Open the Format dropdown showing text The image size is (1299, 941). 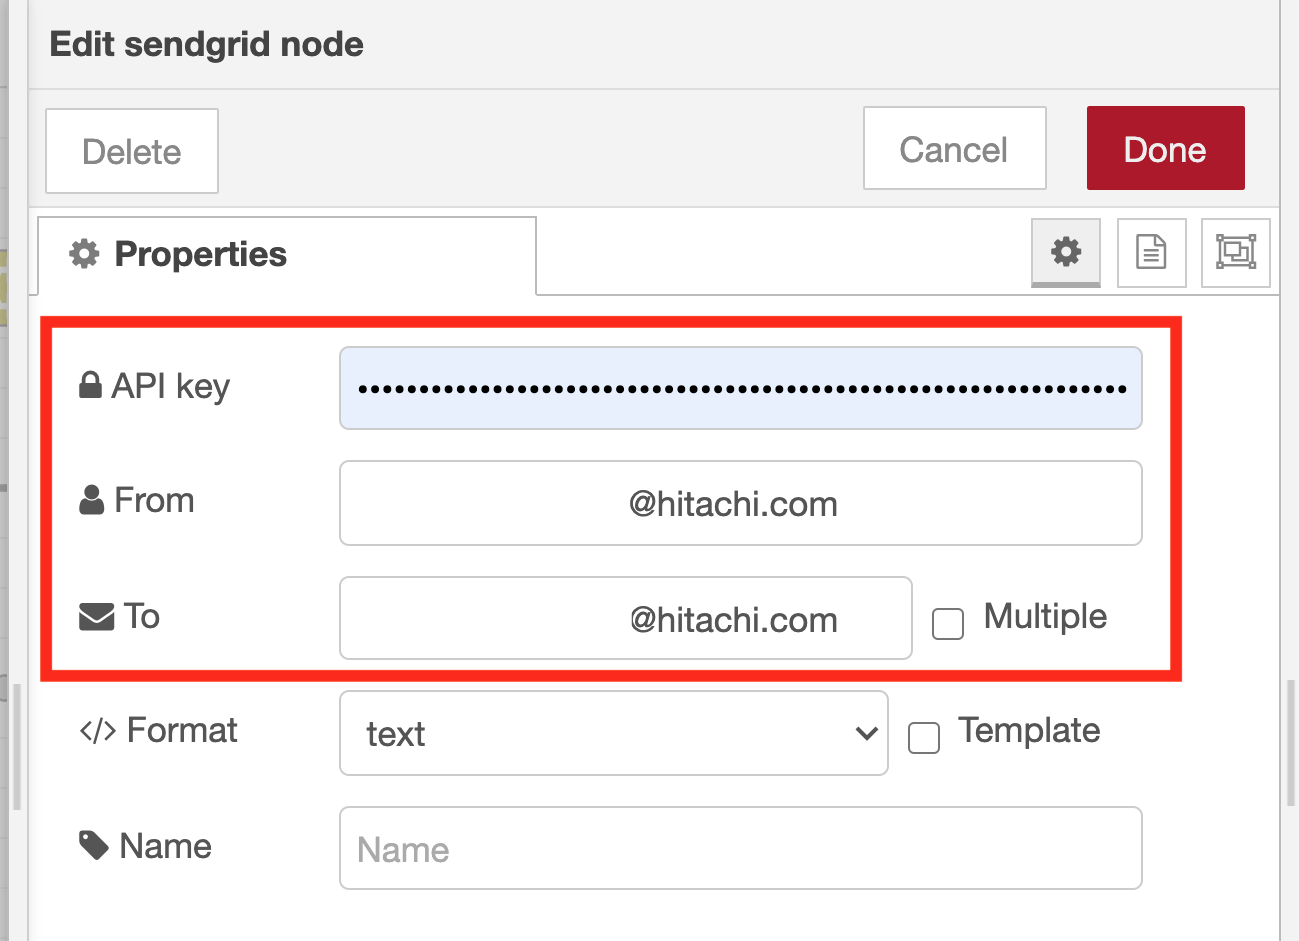click(x=613, y=733)
